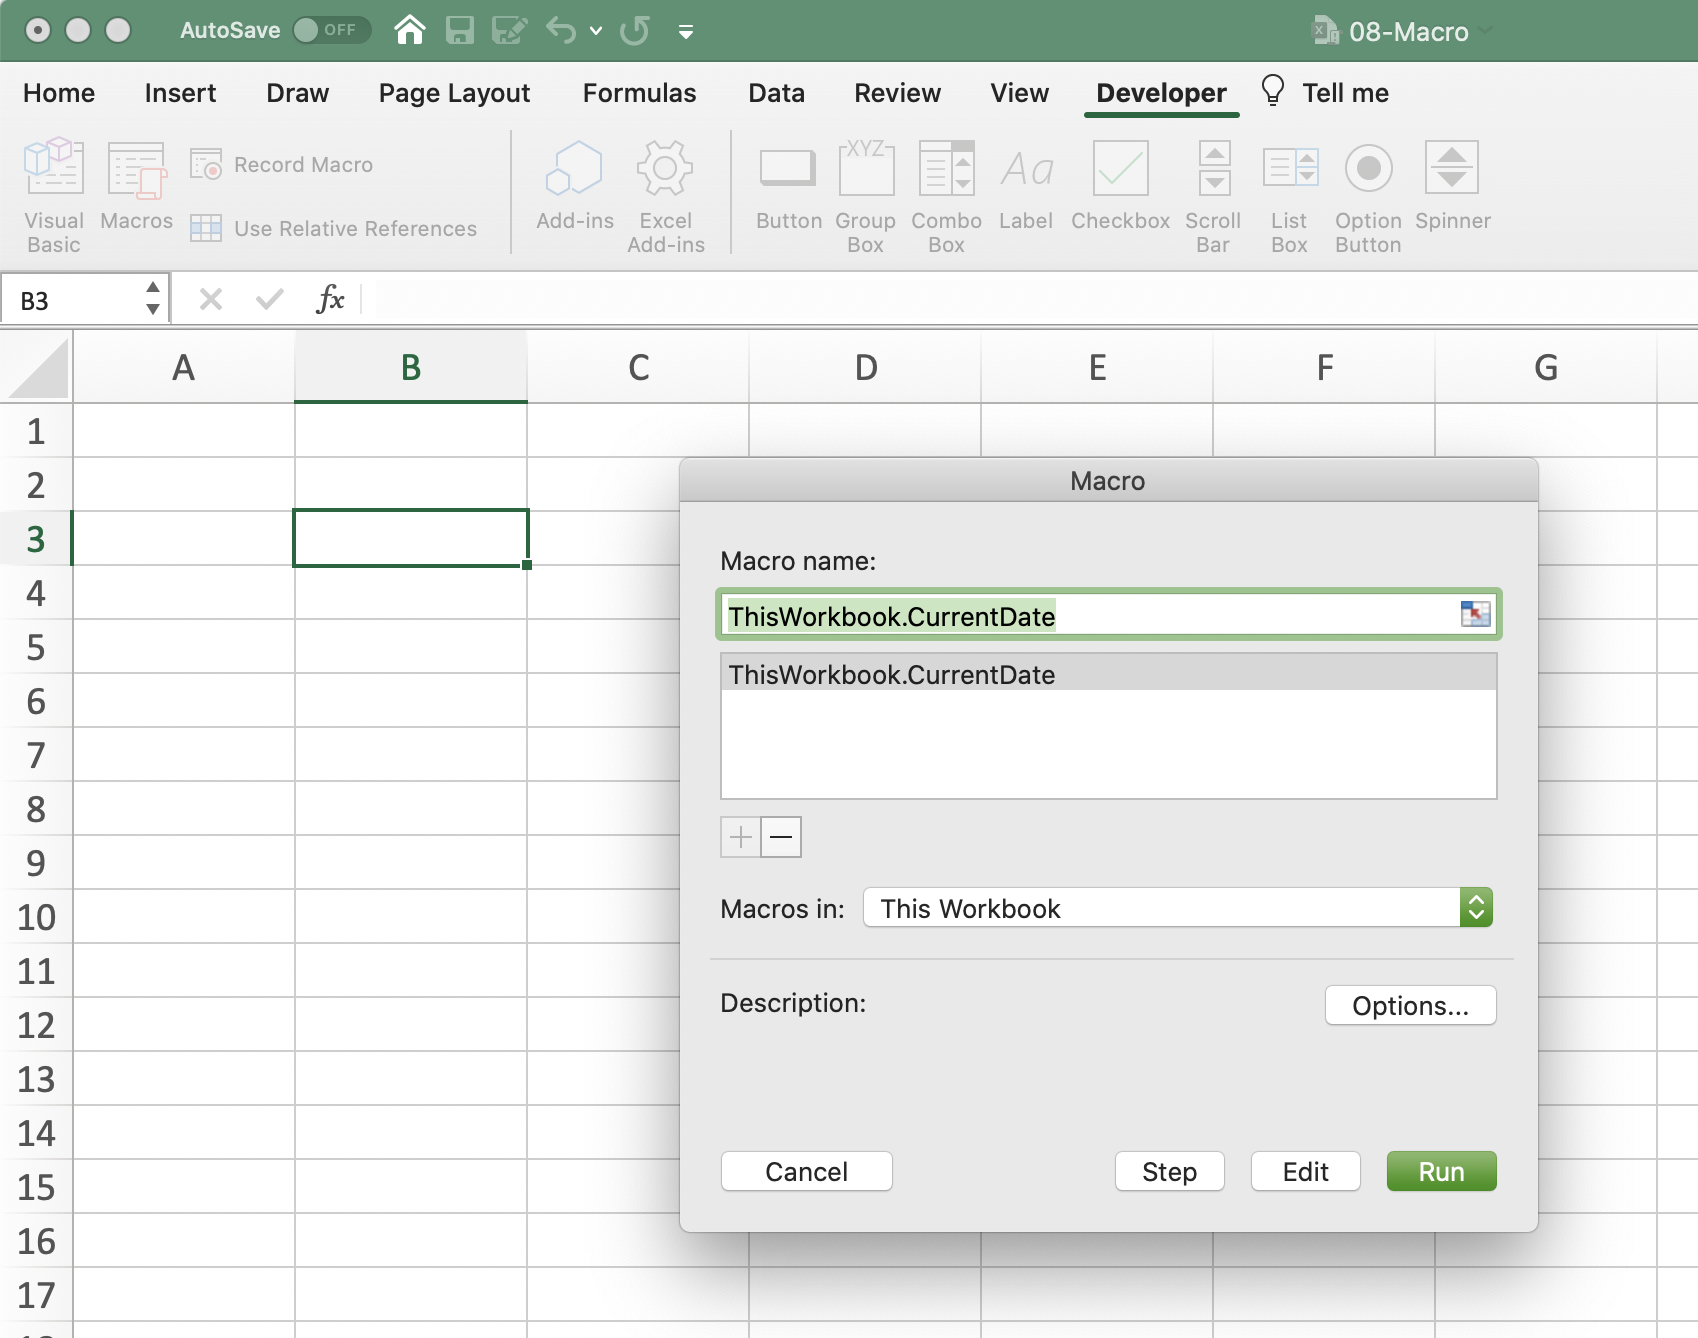The width and height of the screenshot is (1698, 1338).
Task: Toggle Use Relative References
Action: 334,229
